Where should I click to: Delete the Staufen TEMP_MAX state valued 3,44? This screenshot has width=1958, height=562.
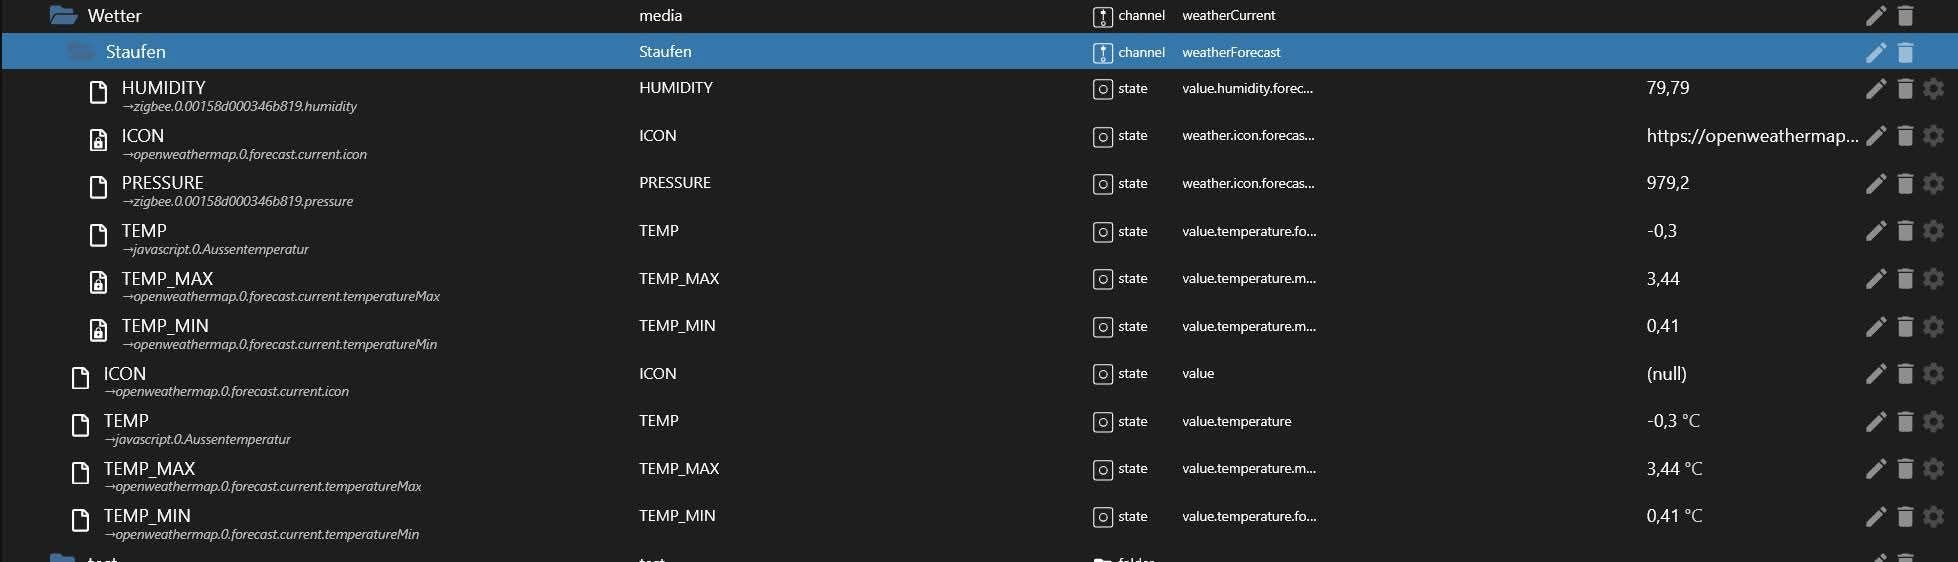[x=1905, y=279]
